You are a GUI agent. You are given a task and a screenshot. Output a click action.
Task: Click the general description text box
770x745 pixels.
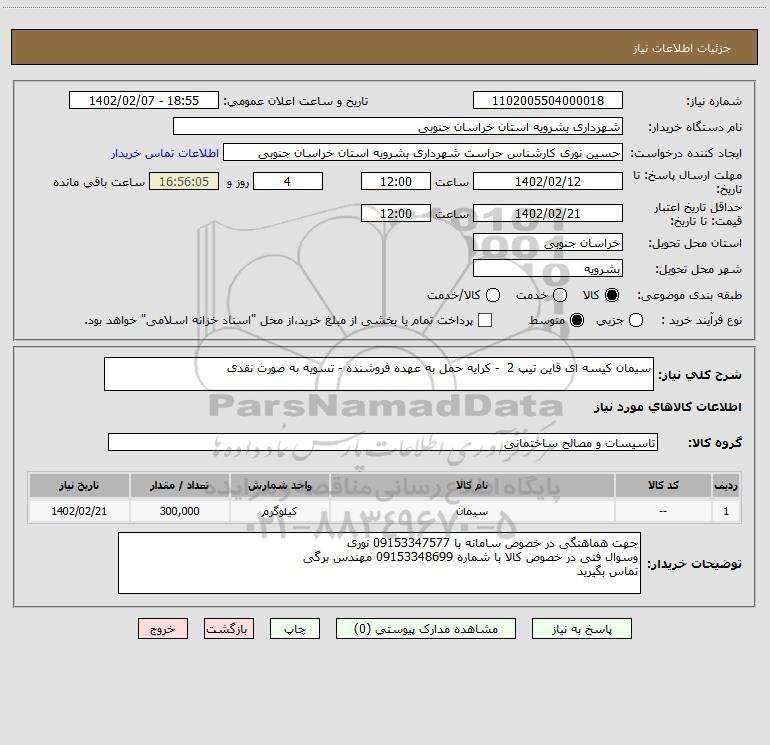tap(379, 374)
